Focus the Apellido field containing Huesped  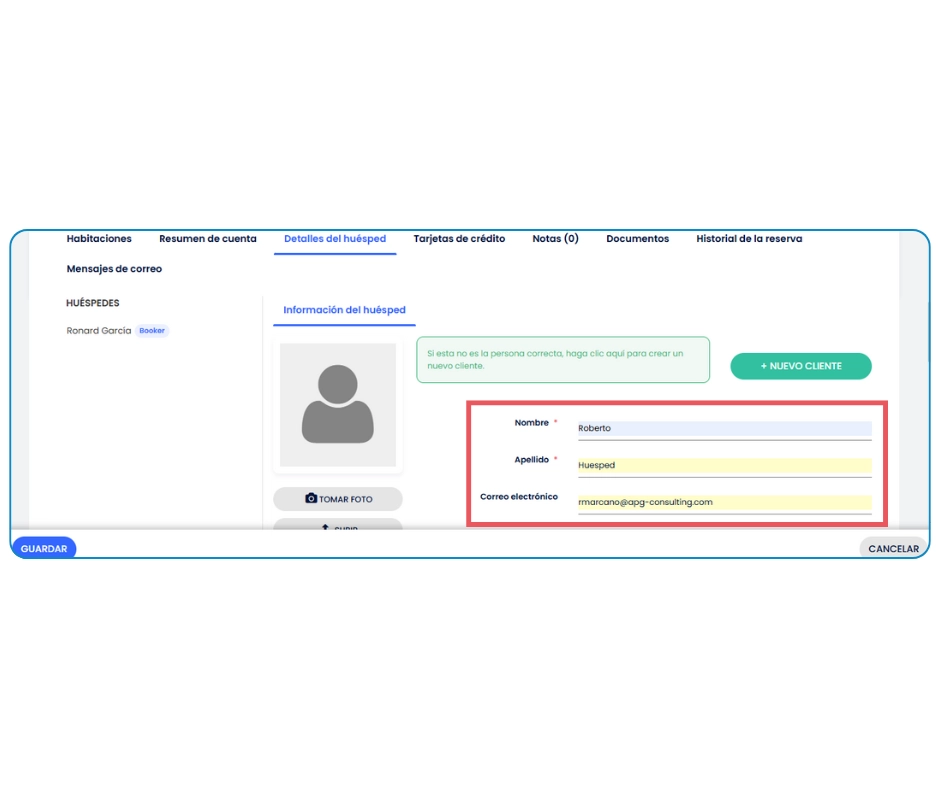724,465
